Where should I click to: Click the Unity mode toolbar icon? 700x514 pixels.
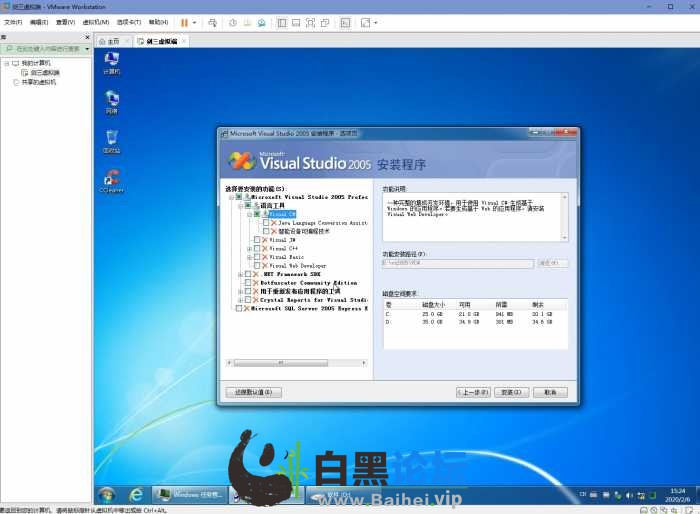pyautogui.click(x=325, y=23)
